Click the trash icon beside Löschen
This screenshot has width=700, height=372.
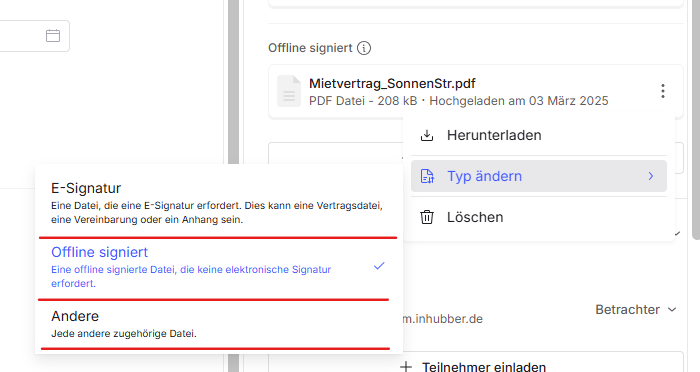tap(427, 217)
